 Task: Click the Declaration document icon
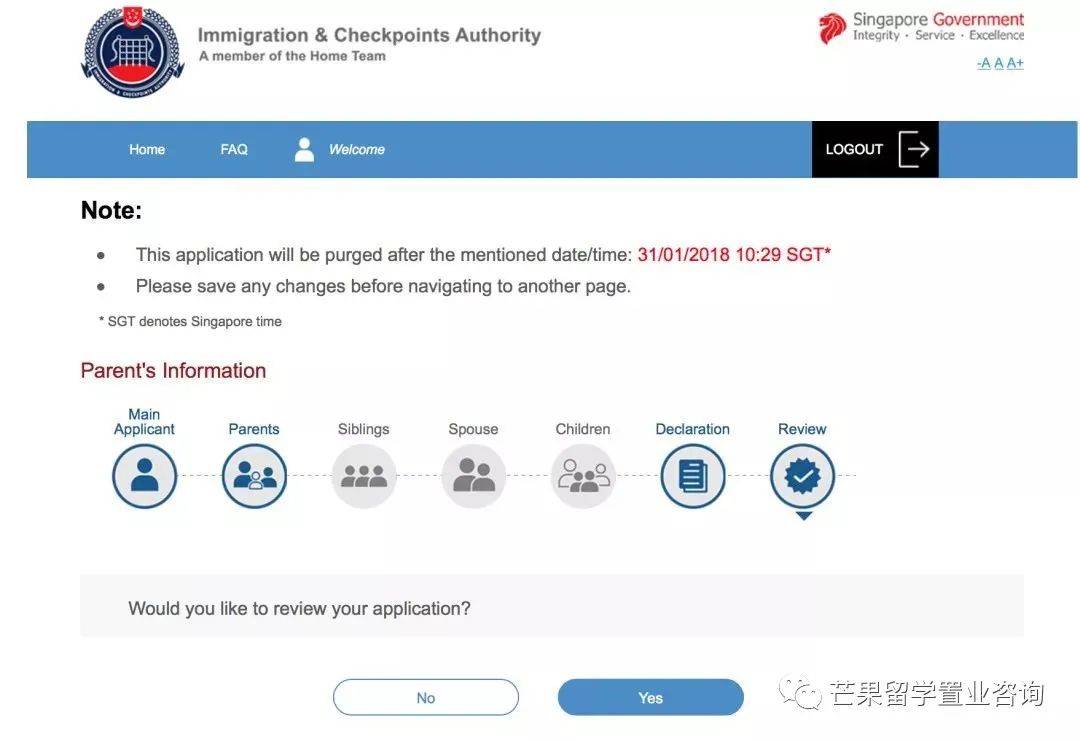[693, 476]
